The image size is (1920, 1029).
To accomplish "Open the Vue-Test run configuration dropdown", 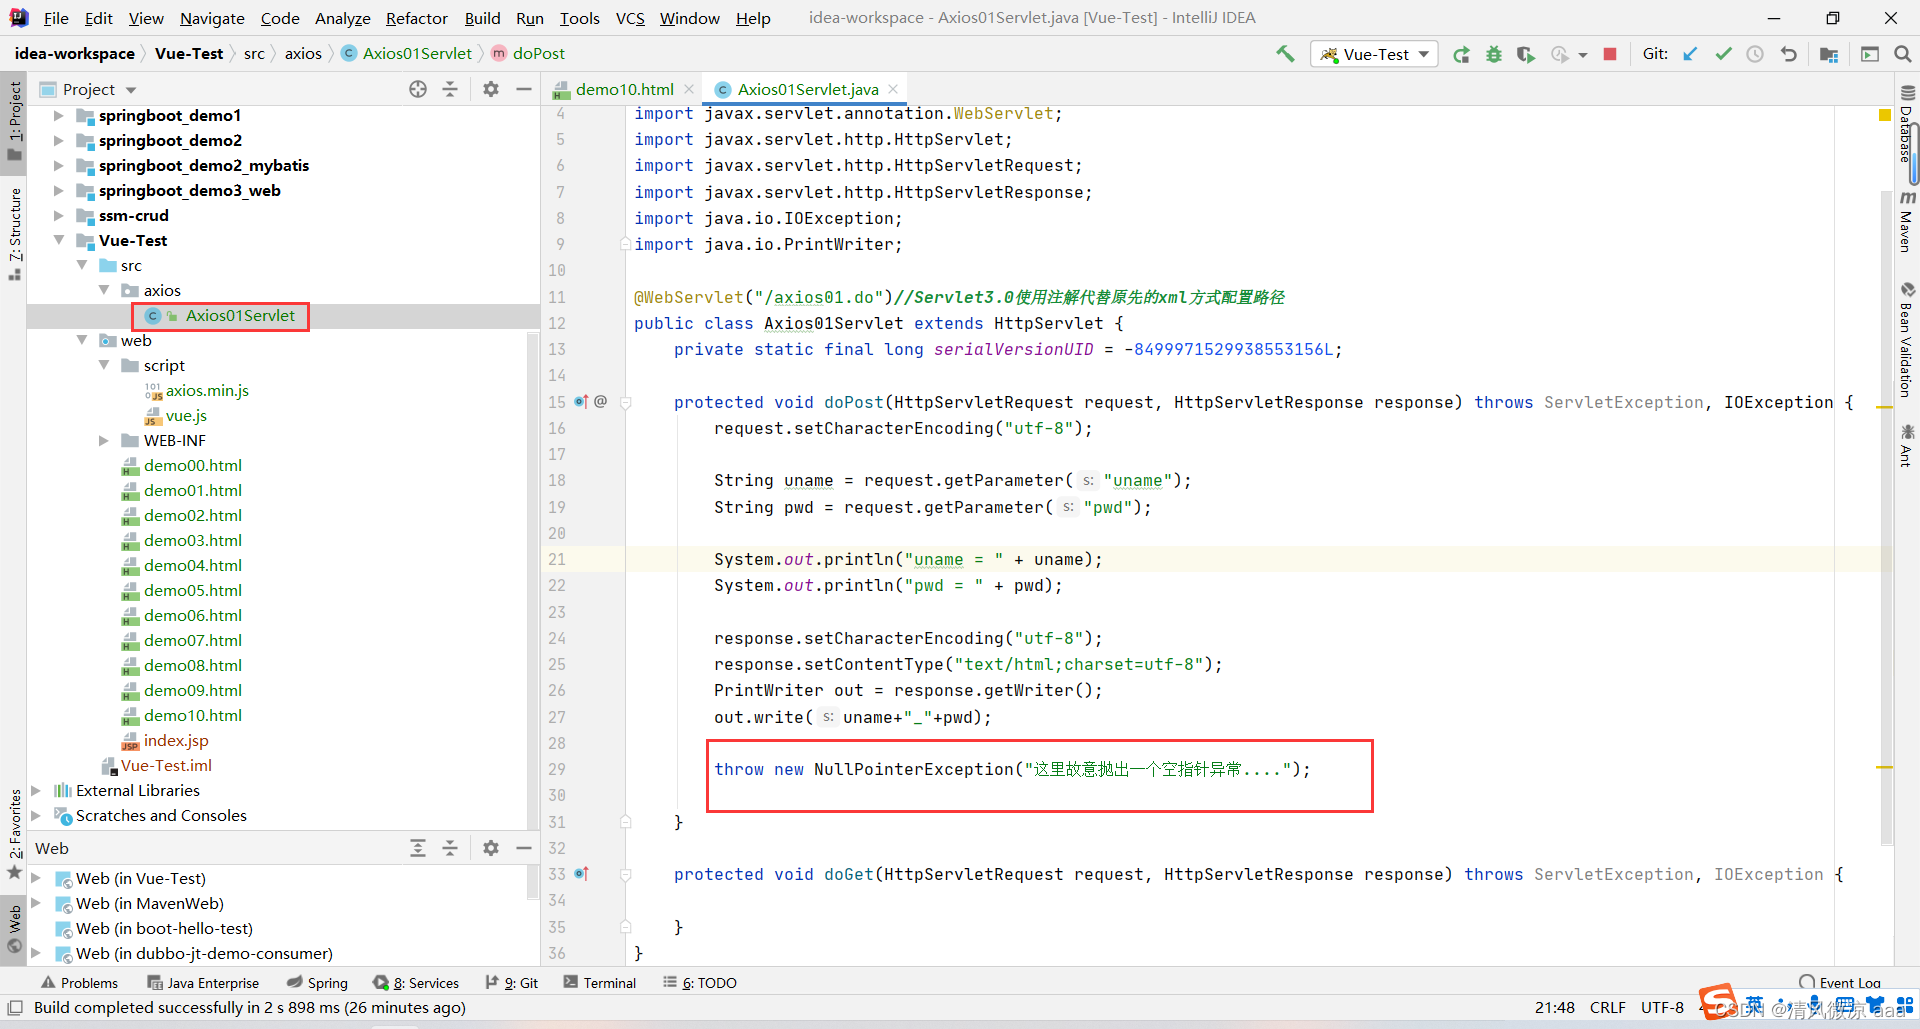I will 1374,54.
